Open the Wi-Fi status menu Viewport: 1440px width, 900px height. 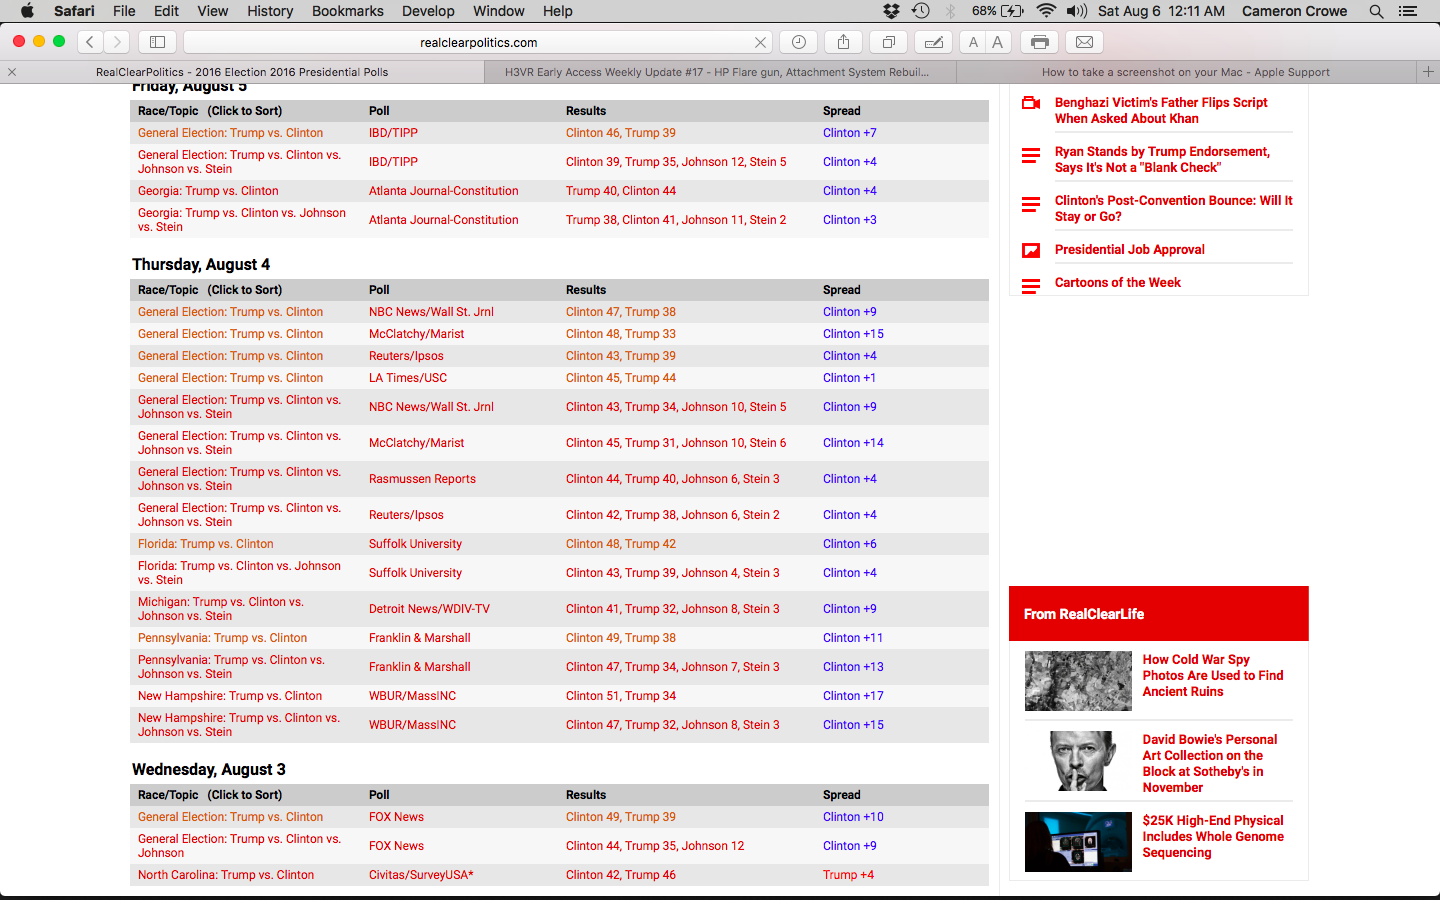(x=1046, y=11)
